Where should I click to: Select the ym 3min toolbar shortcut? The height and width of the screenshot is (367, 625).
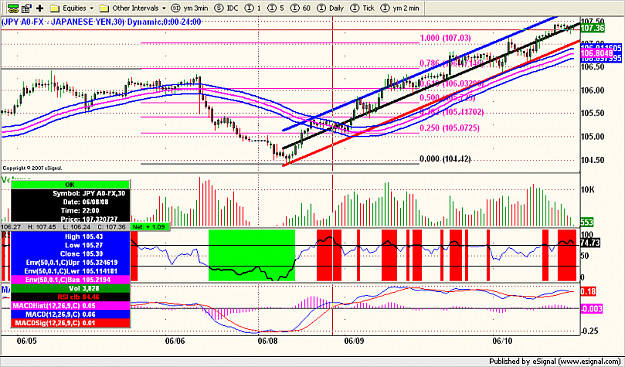pyautogui.click(x=190, y=8)
